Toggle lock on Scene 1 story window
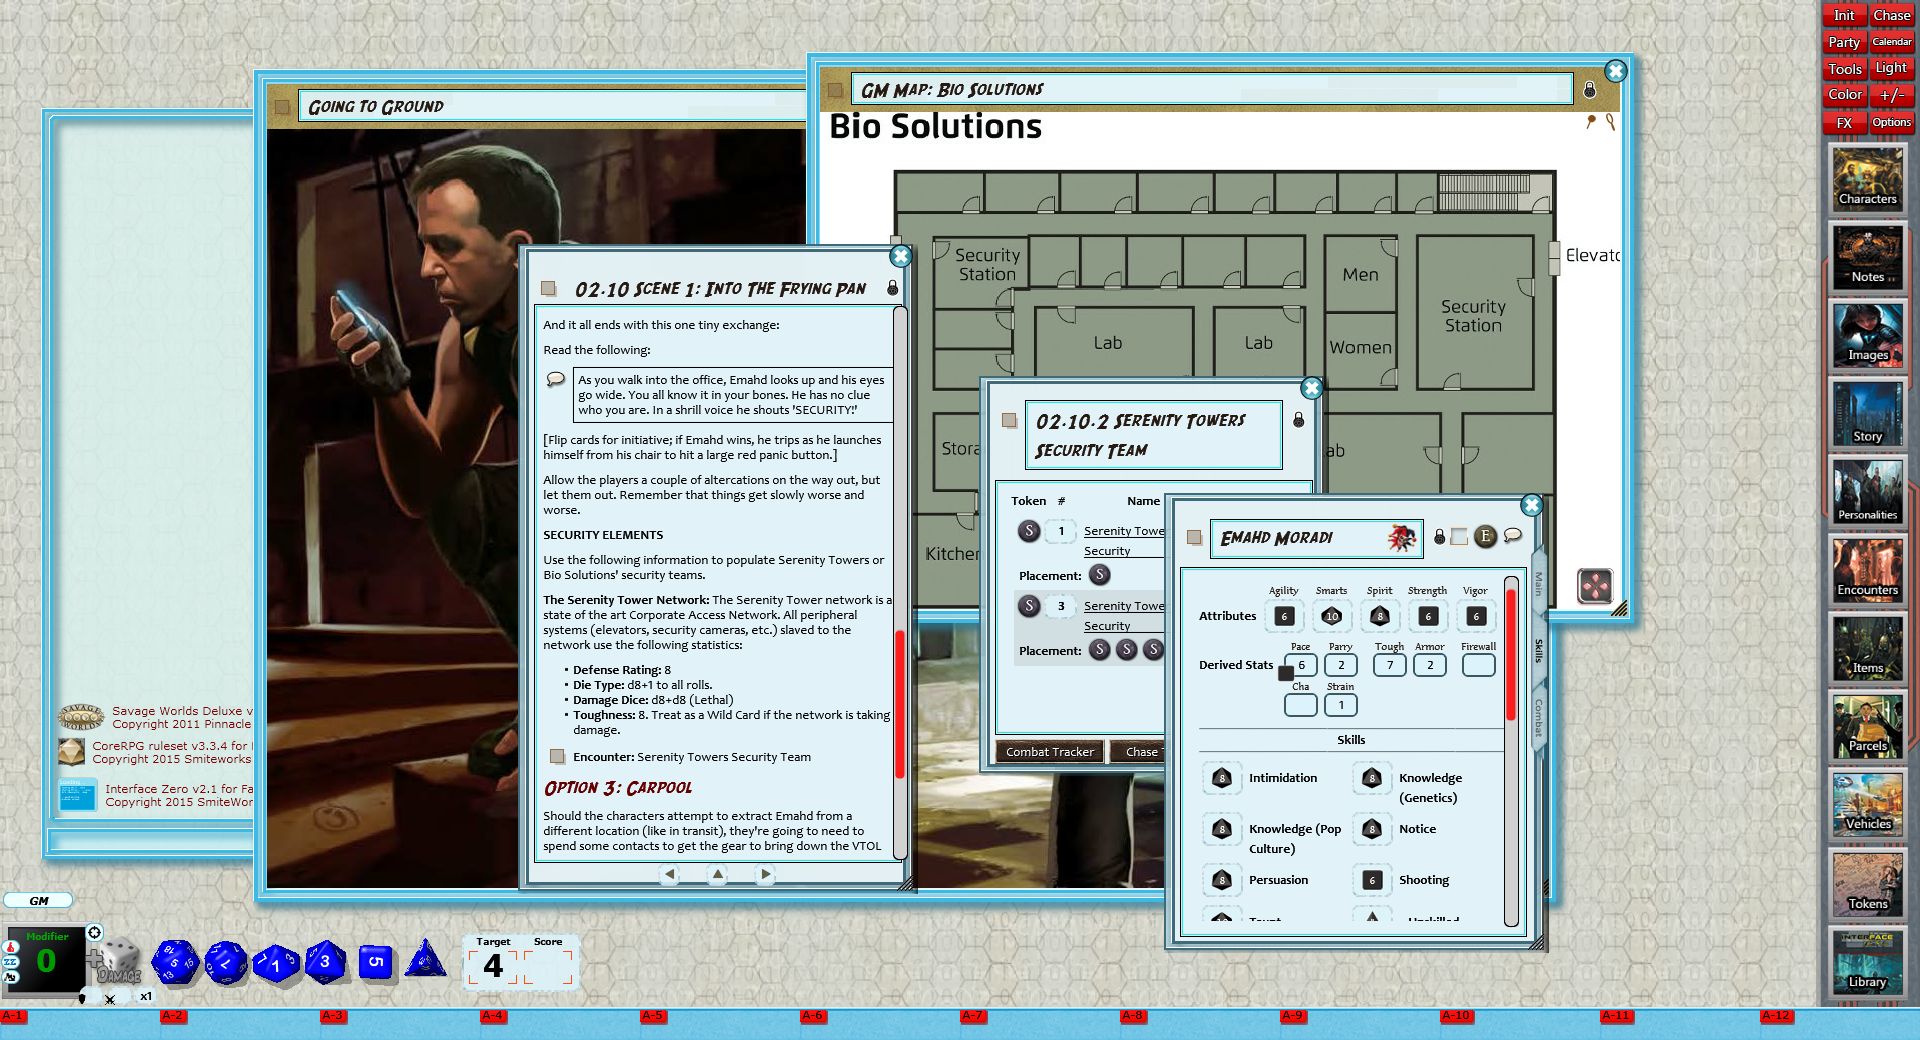 tap(892, 289)
